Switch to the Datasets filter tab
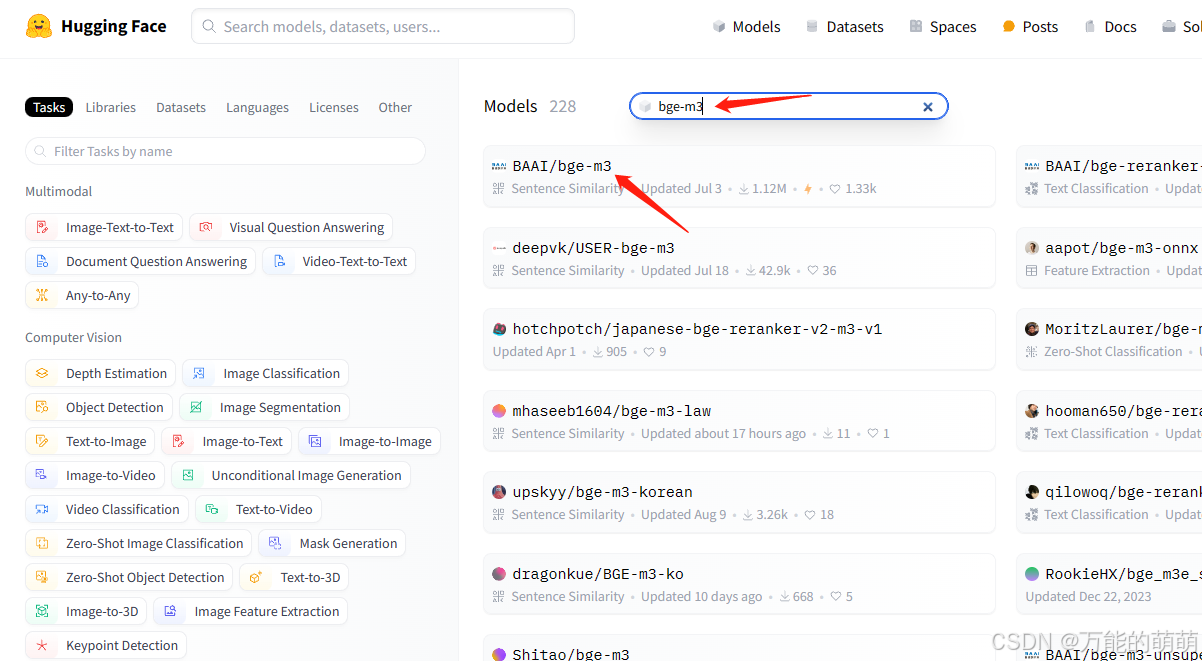 pyautogui.click(x=181, y=107)
